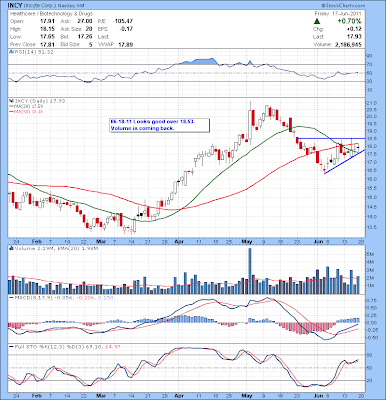Image resolution: width=386 pixels, height=400 pixels.
Task: Click the blue horizontal resistance line near 18.5
Action: point(331,138)
